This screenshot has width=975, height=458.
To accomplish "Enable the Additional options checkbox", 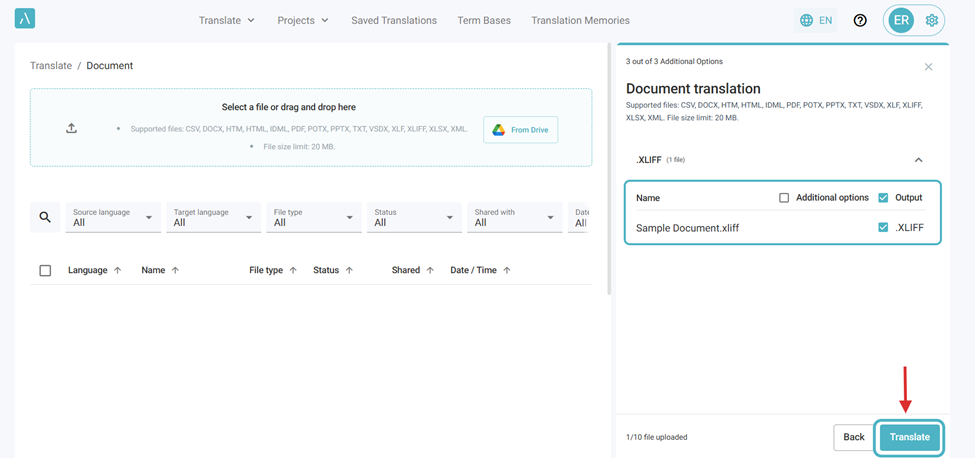I will 784,198.
